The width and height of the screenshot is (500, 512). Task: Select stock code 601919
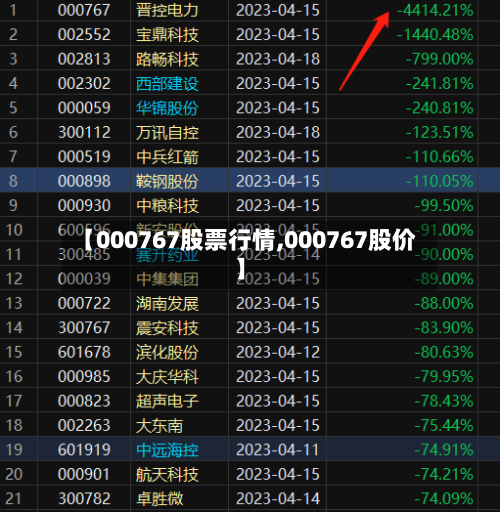point(84,450)
